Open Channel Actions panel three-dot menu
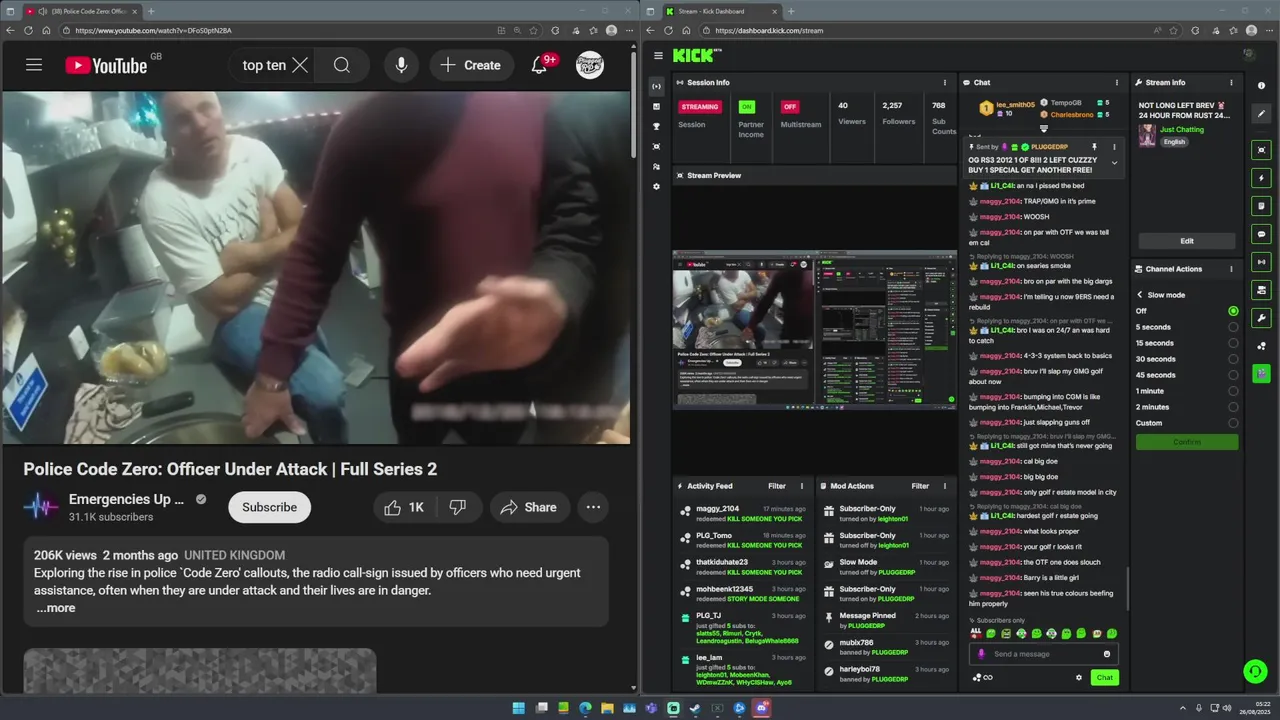 1231,269
